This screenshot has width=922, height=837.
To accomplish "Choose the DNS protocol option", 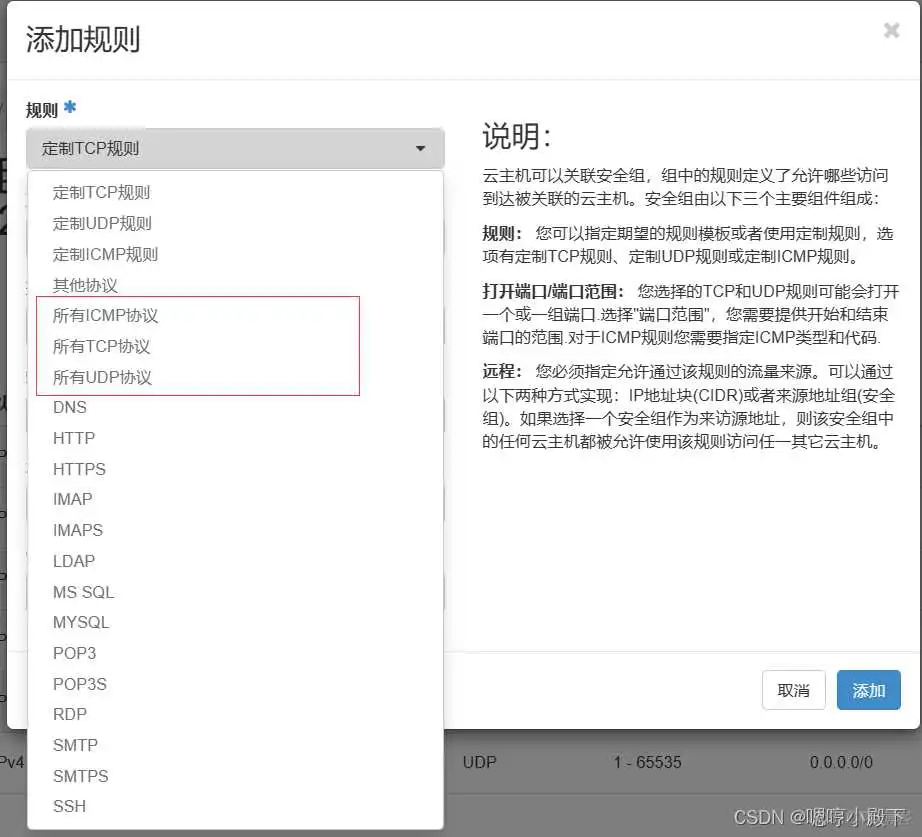I will [70, 407].
